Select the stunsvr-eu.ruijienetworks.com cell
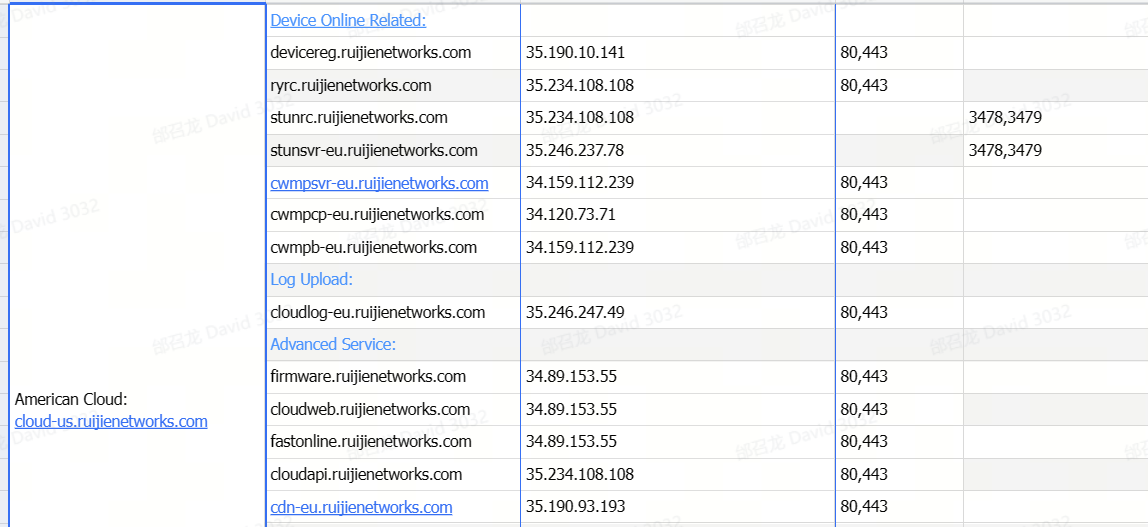This screenshot has width=1148, height=527. click(x=393, y=150)
